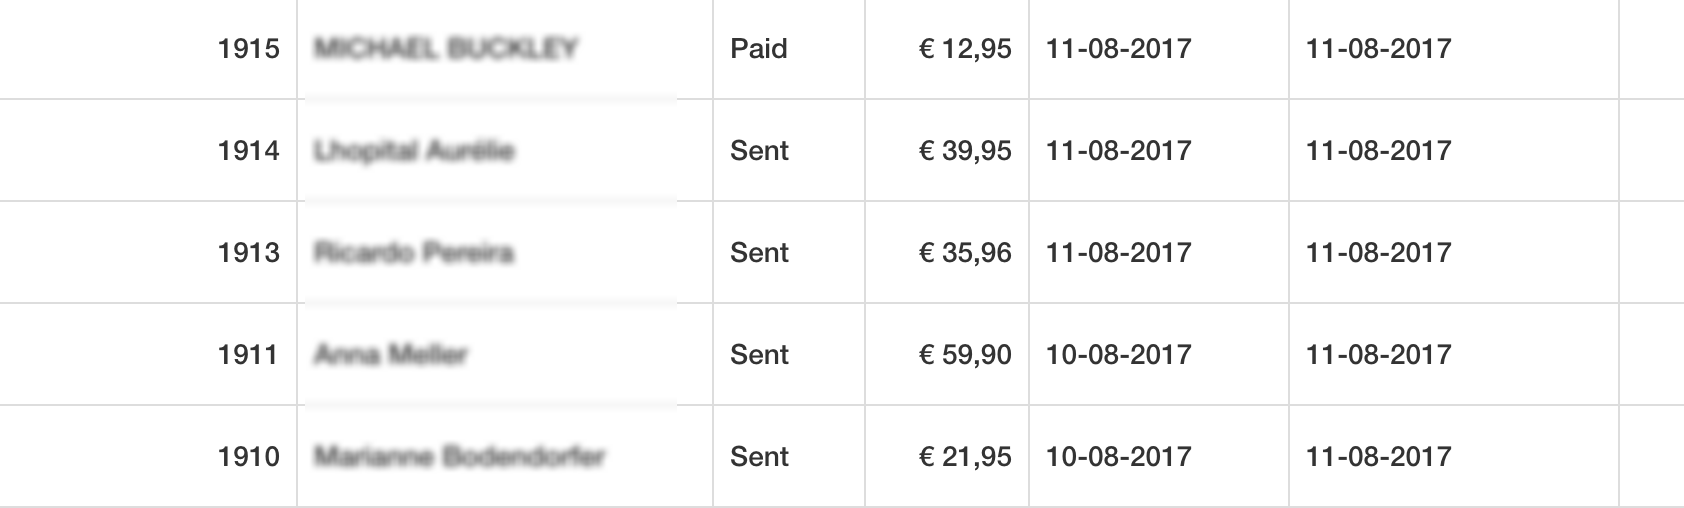Click the blurred Anna Meller name
This screenshot has width=1684, height=508.
(x=391, y=354)
